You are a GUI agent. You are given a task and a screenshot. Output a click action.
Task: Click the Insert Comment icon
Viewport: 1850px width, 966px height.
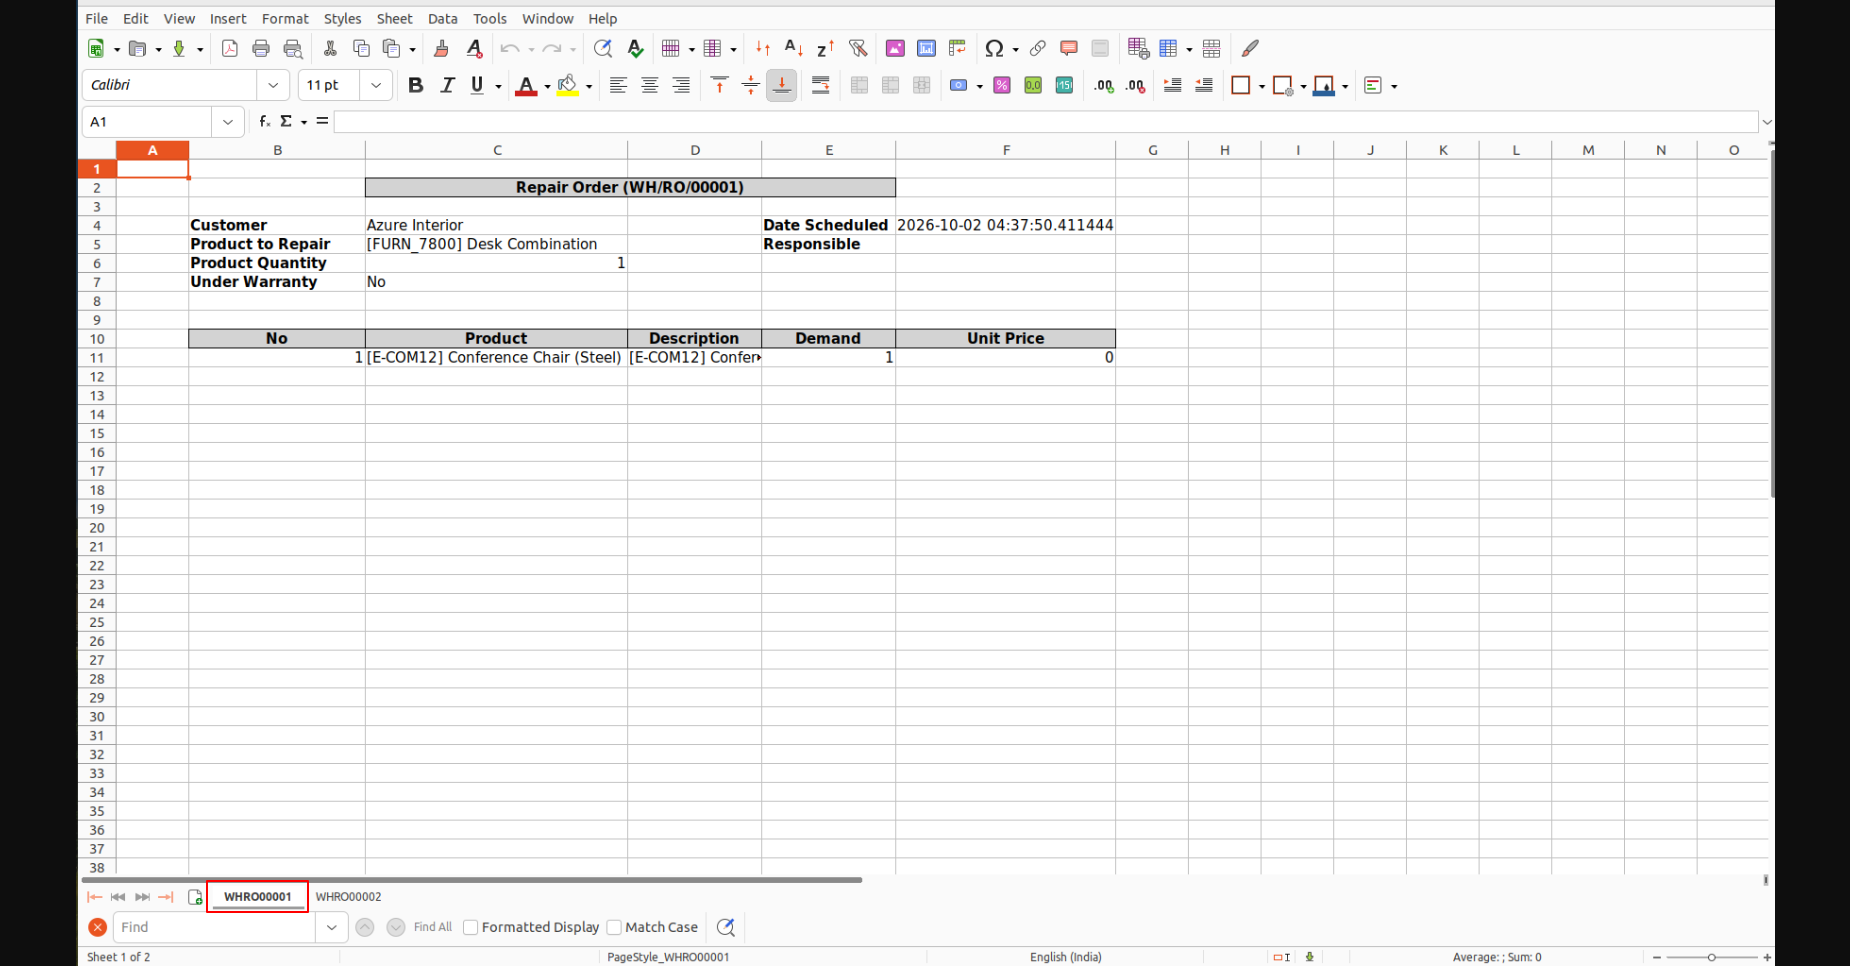pyautogui.click(x=1068, y=48)
